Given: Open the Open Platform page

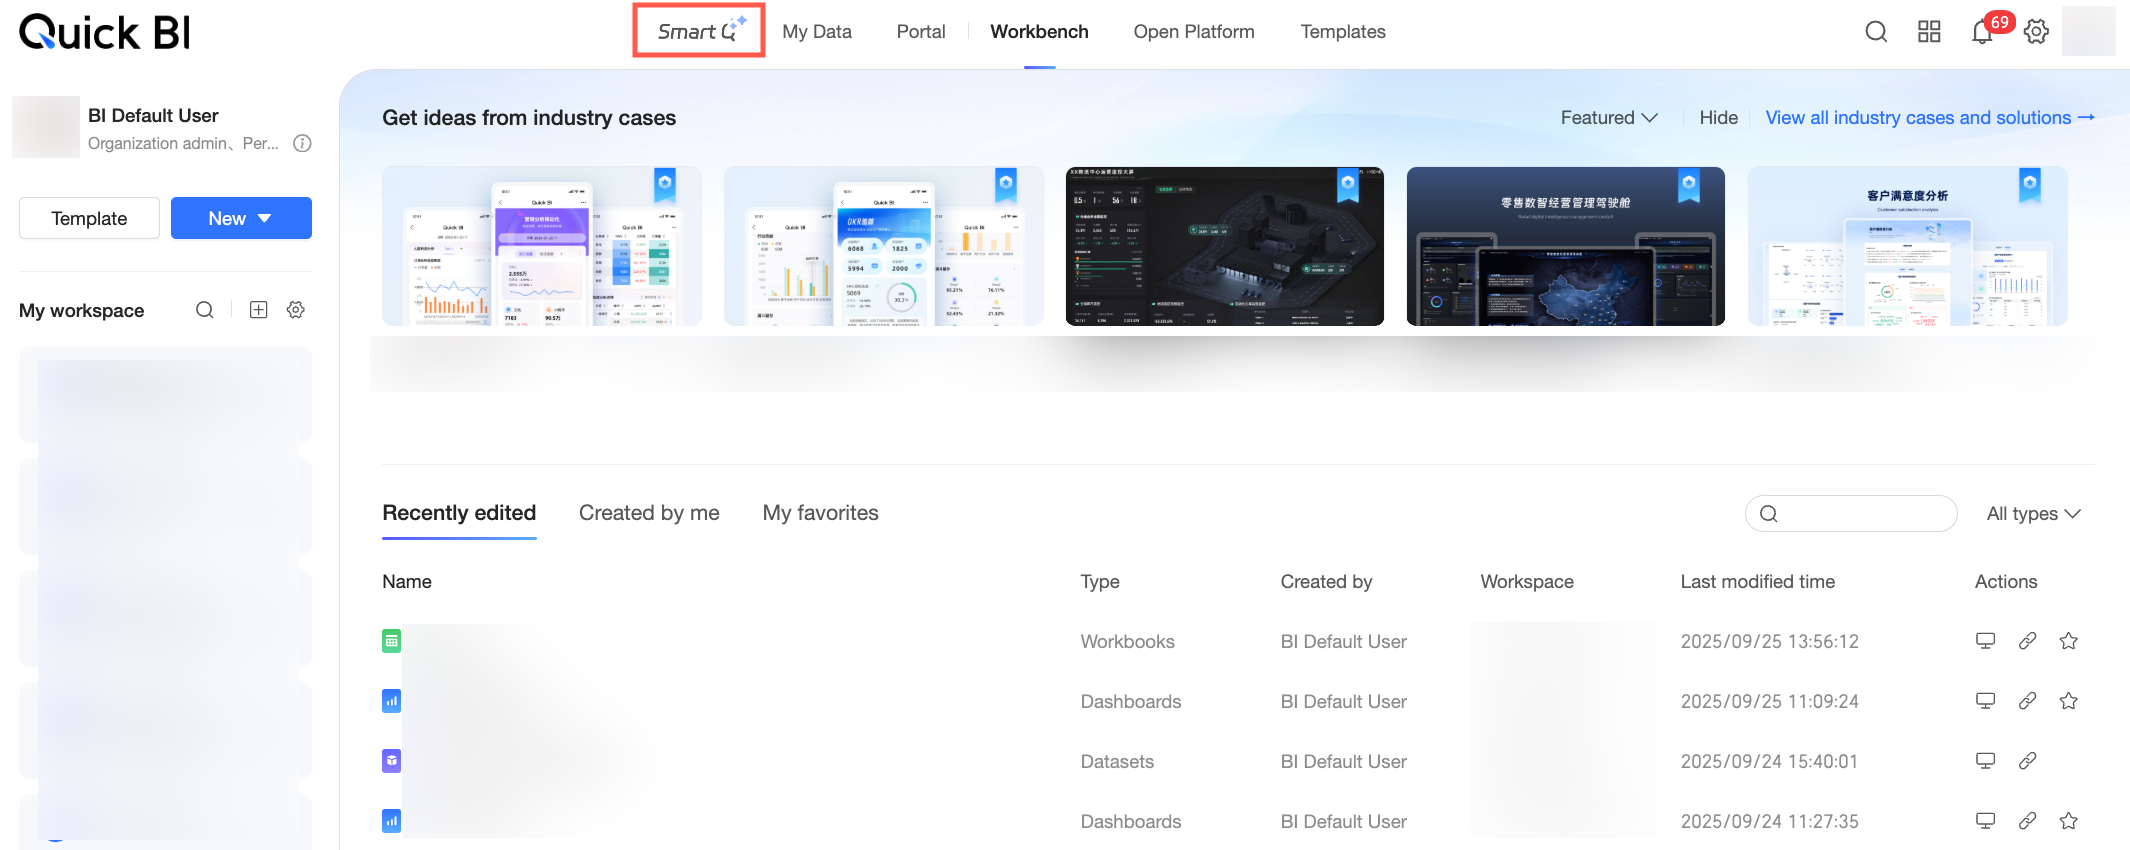Looking at the screenshot, I should [1194, 31].
